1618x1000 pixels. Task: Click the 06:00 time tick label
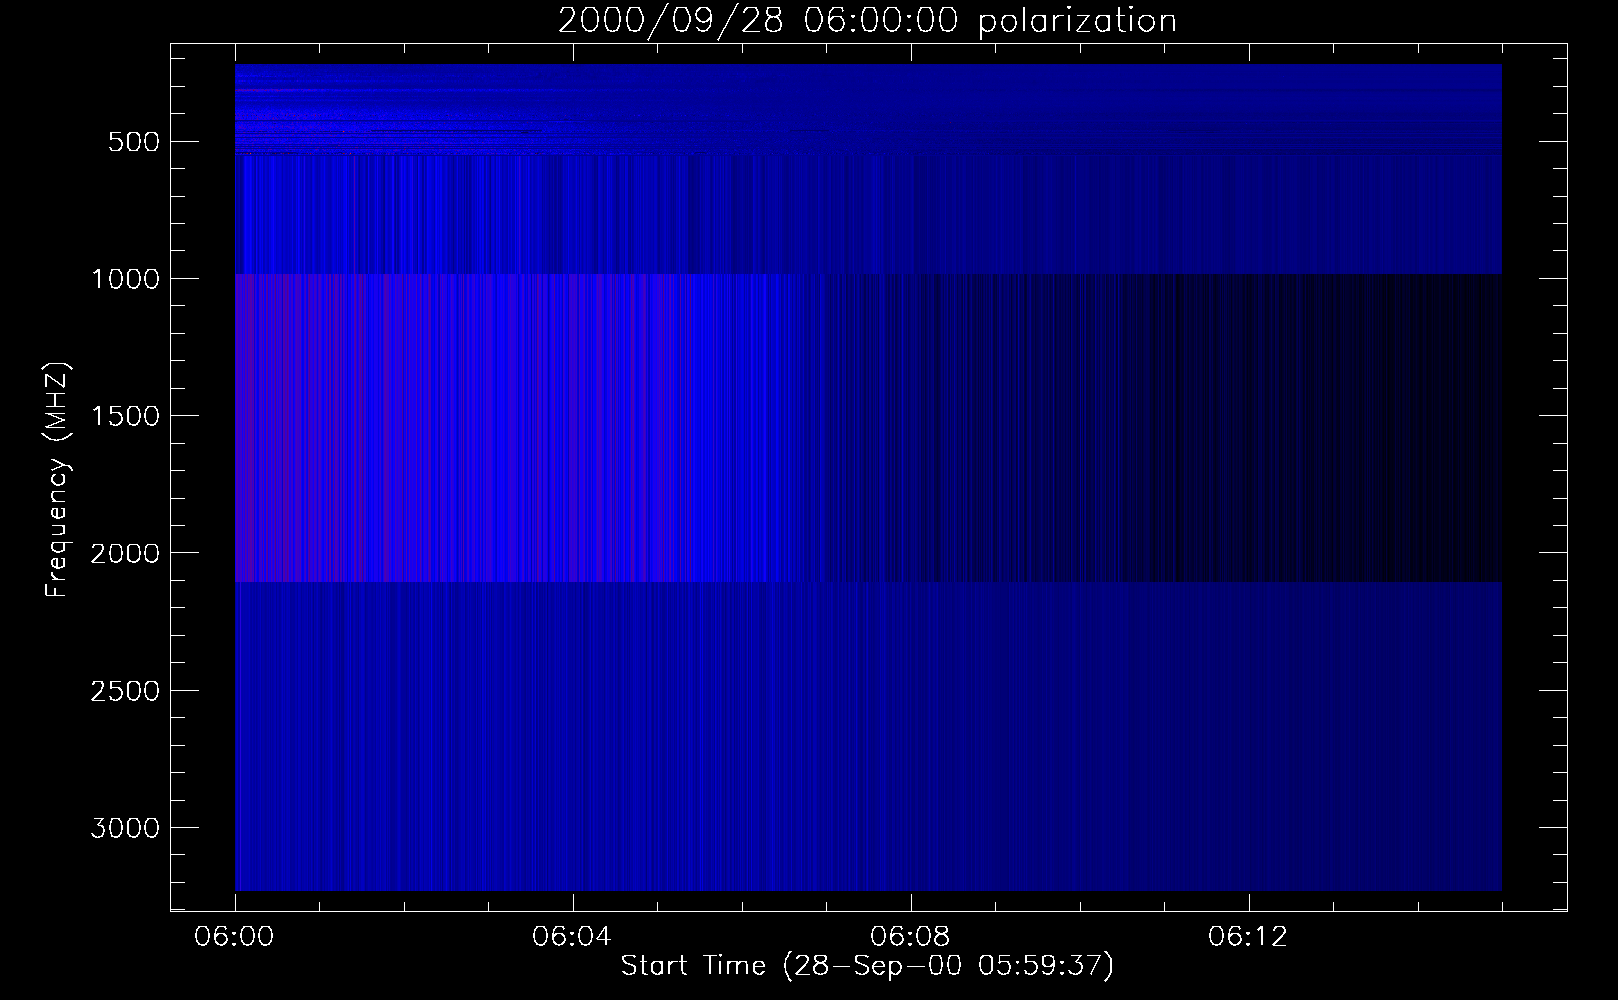point(235,937)
